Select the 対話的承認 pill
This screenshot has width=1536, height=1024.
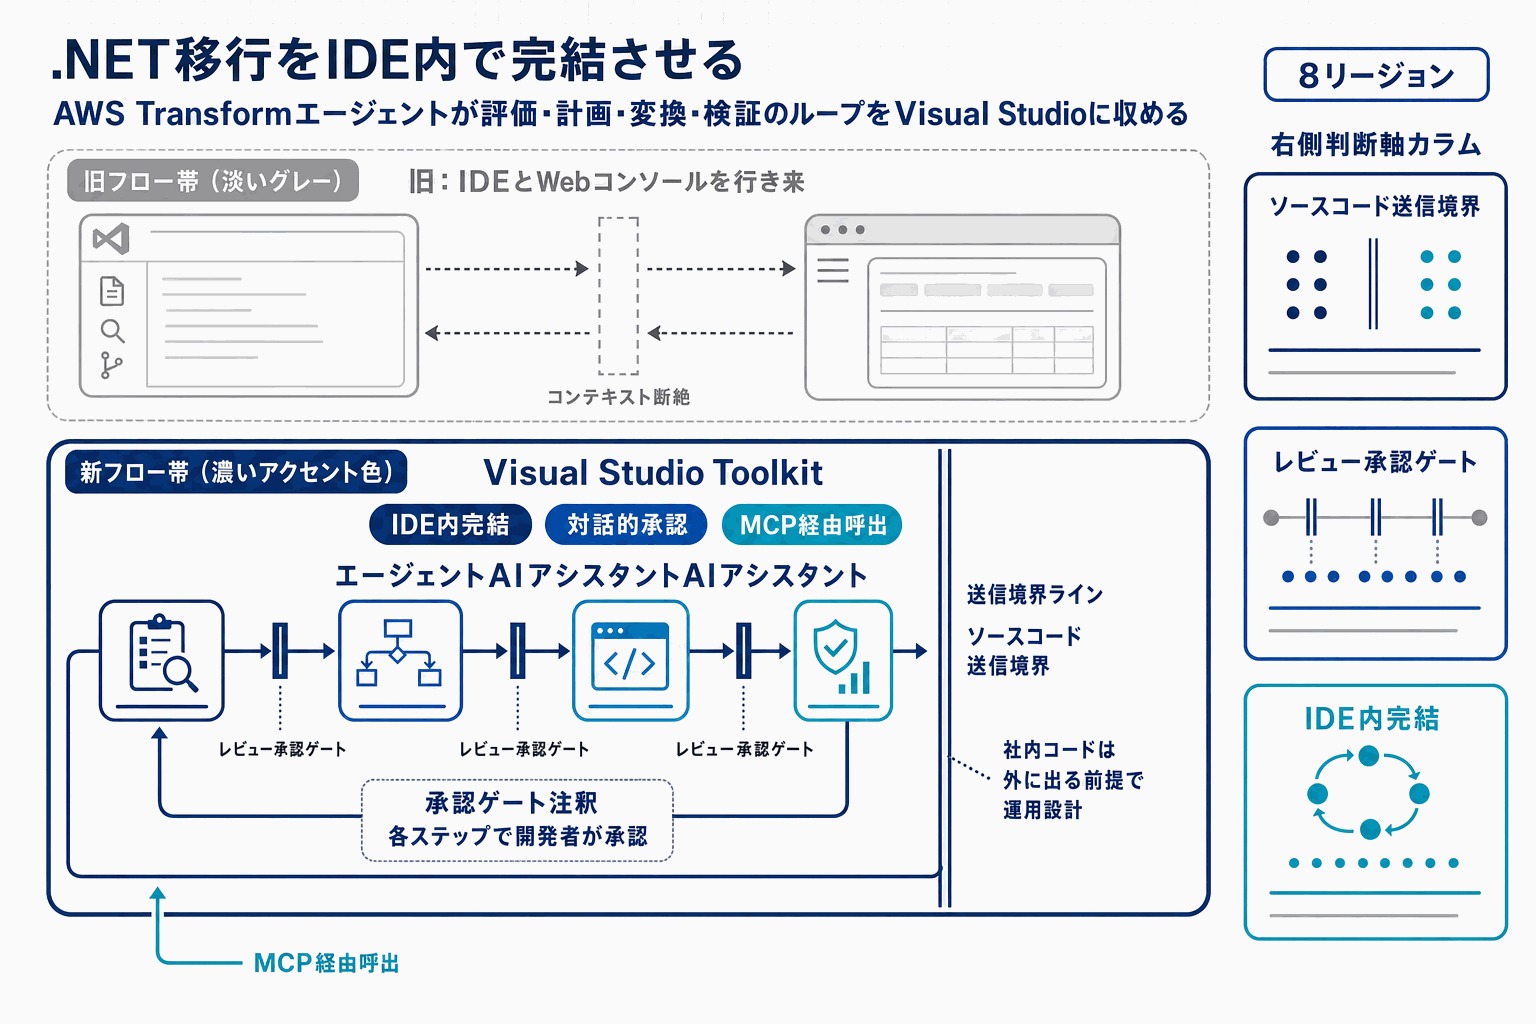[627, 525]
